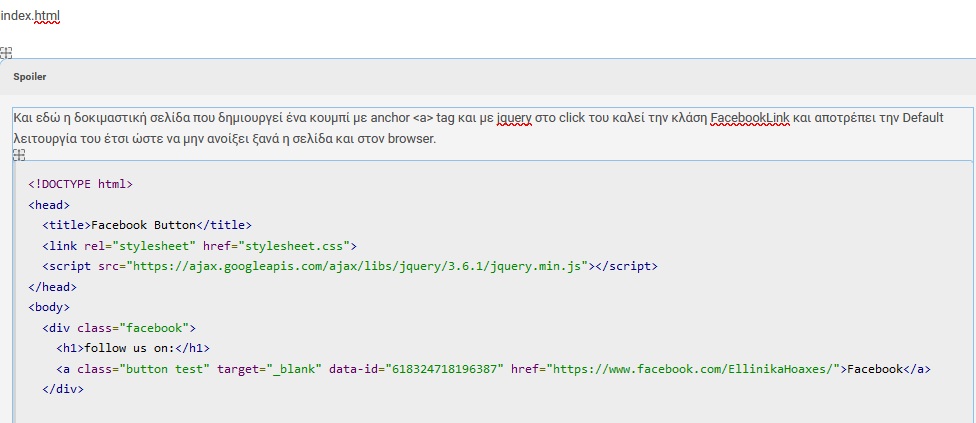Click the div class="facebook" code line
Viewport: 976px width, 423px height.
pos(120,328)
